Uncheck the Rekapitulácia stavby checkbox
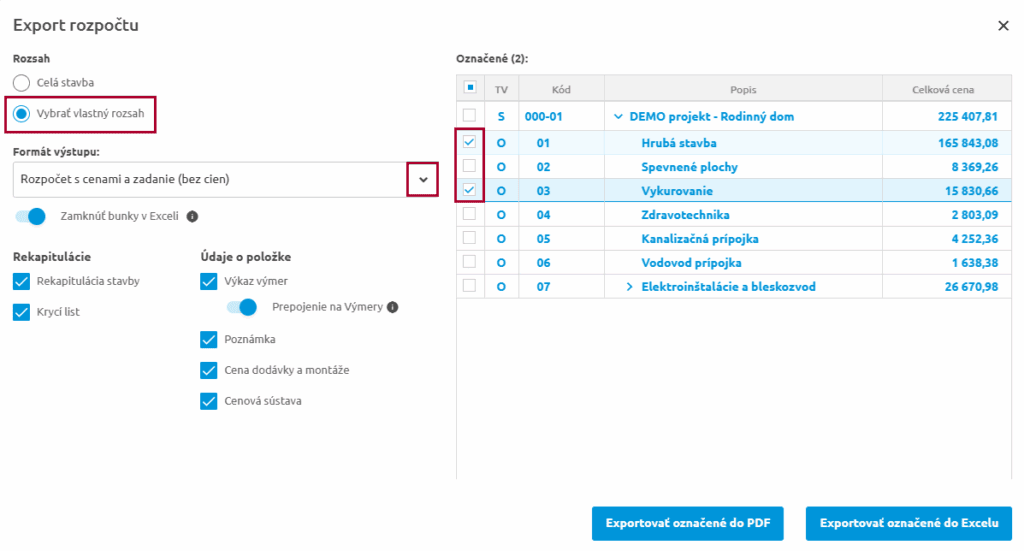This screenshot has height=551, width=1024. tap(22, 282)
